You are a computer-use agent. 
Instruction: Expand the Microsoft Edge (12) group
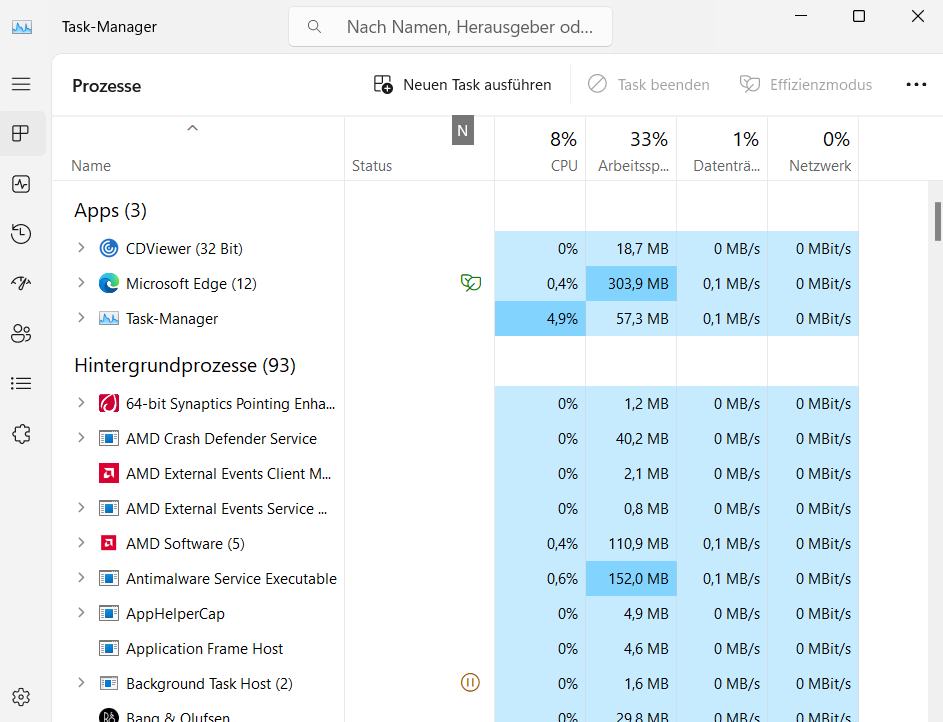(81, 284)
